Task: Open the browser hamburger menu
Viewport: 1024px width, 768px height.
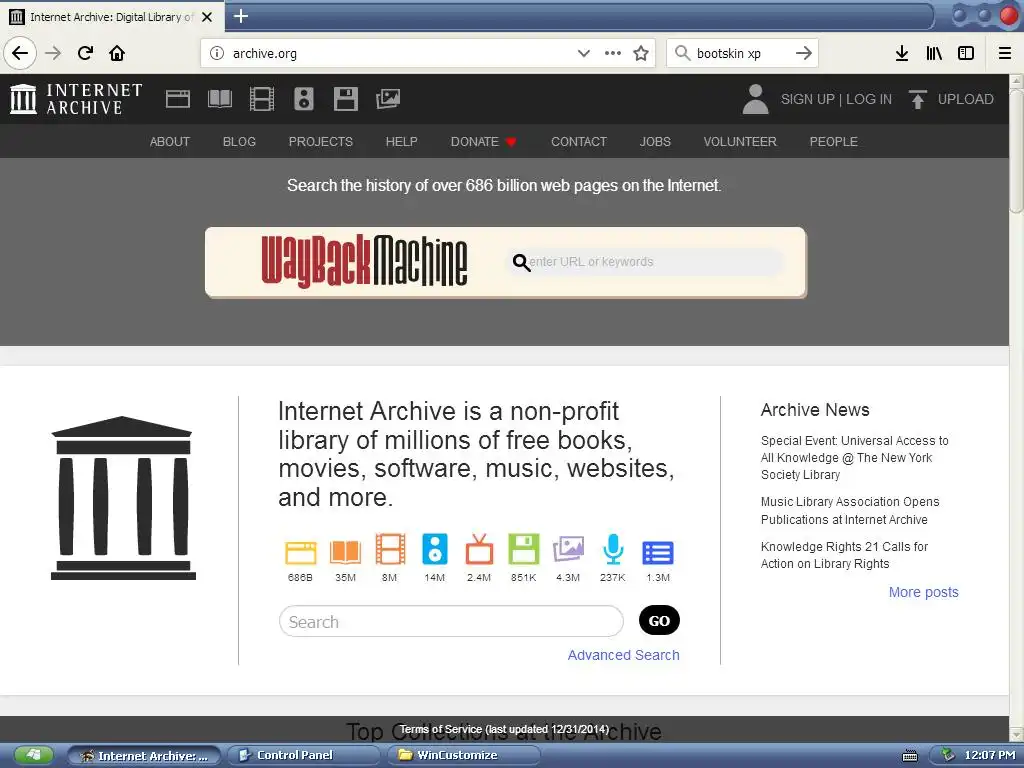Action: [x=1005, y=53]
